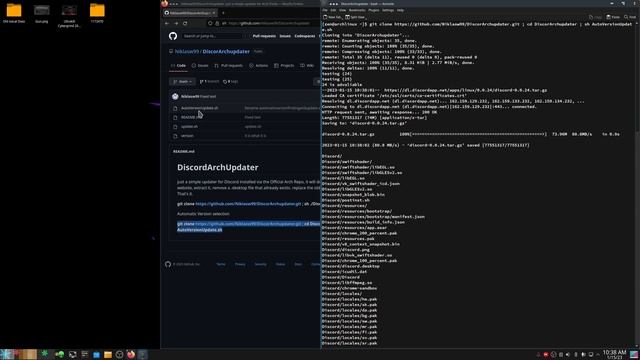Go back in the Firefox browser

[x=167, y=23]
